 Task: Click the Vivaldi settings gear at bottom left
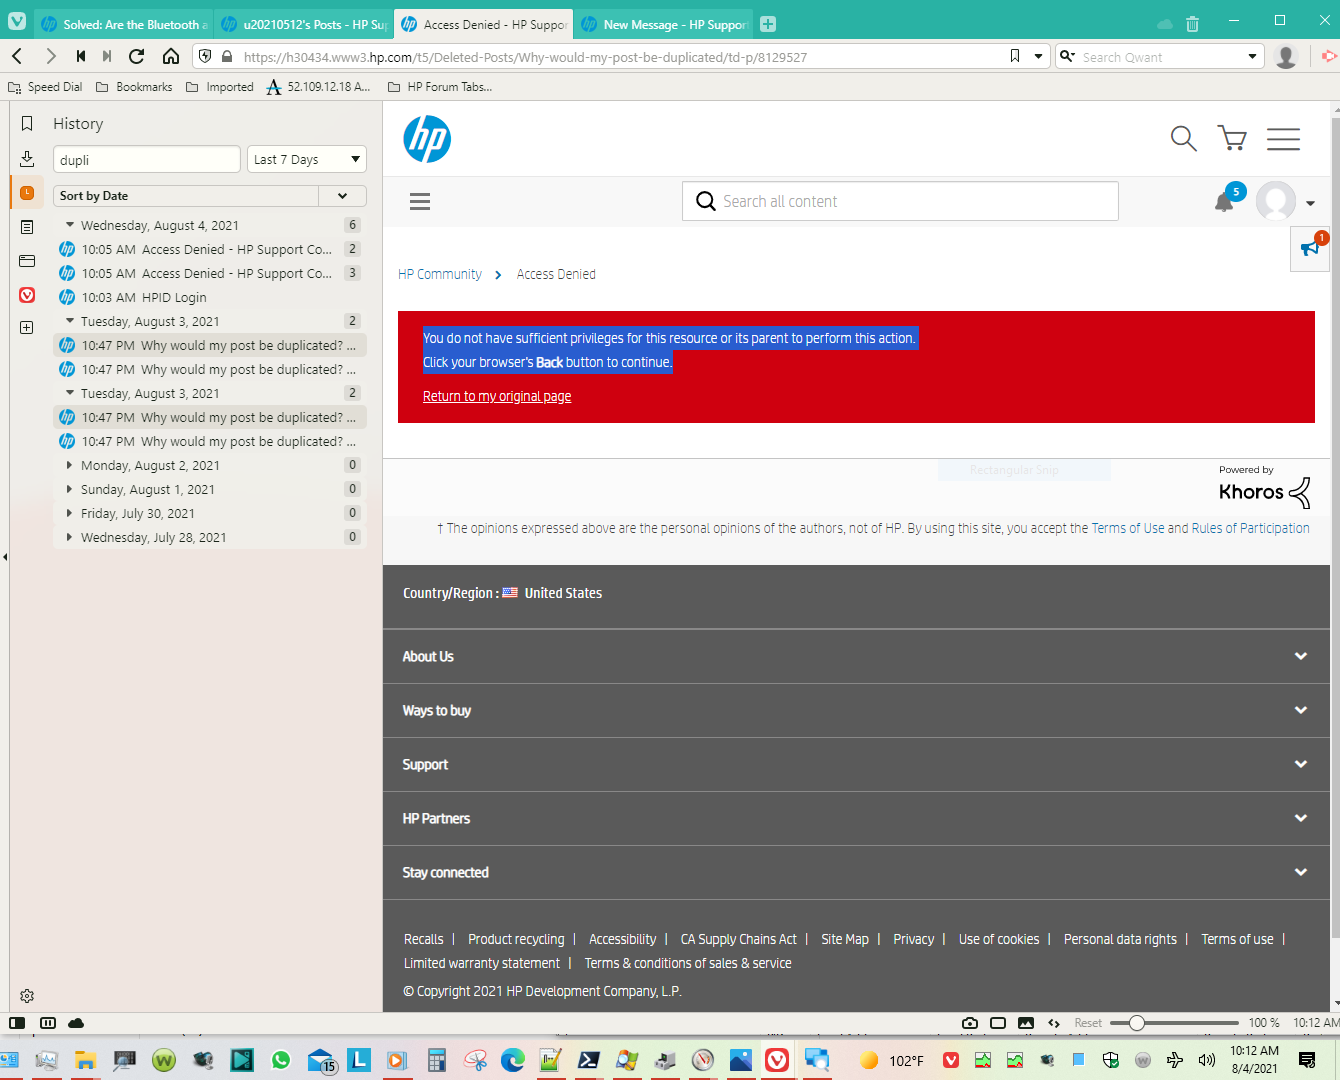[x=26, y=995]
